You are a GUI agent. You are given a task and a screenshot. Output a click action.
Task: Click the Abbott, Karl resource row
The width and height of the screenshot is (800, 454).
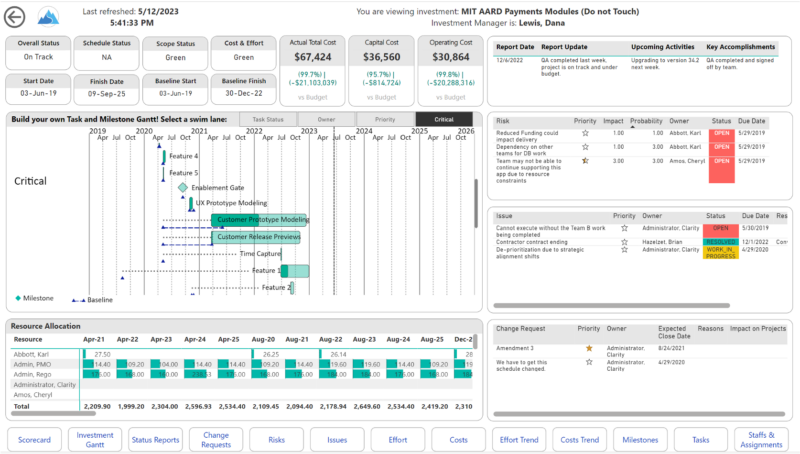coord(242,354)
